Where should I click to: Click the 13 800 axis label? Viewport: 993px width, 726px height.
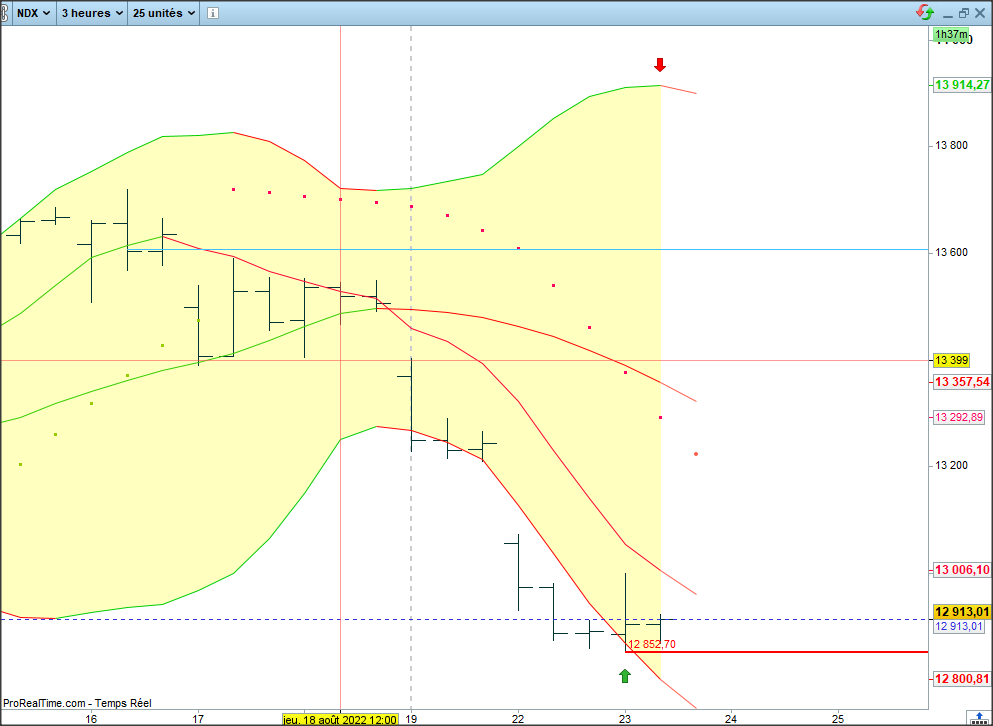tap(951, 146)
